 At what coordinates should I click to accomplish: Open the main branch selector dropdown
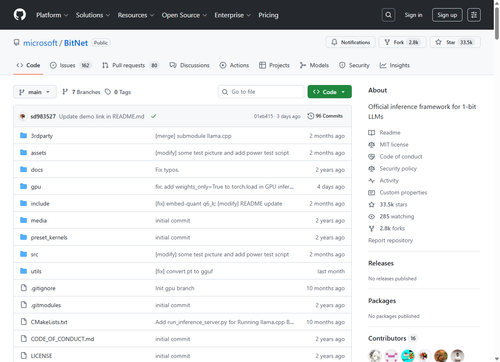pyautogui.click(x=35, y=92)
